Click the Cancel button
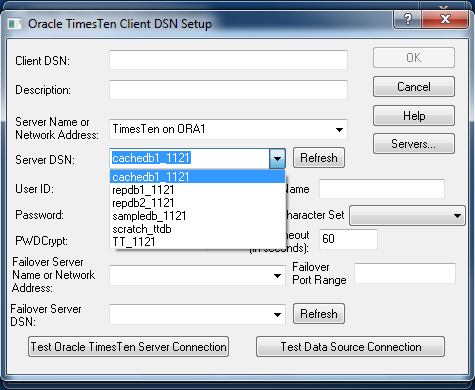Screen dimensions: 475x390 (414, 87)
